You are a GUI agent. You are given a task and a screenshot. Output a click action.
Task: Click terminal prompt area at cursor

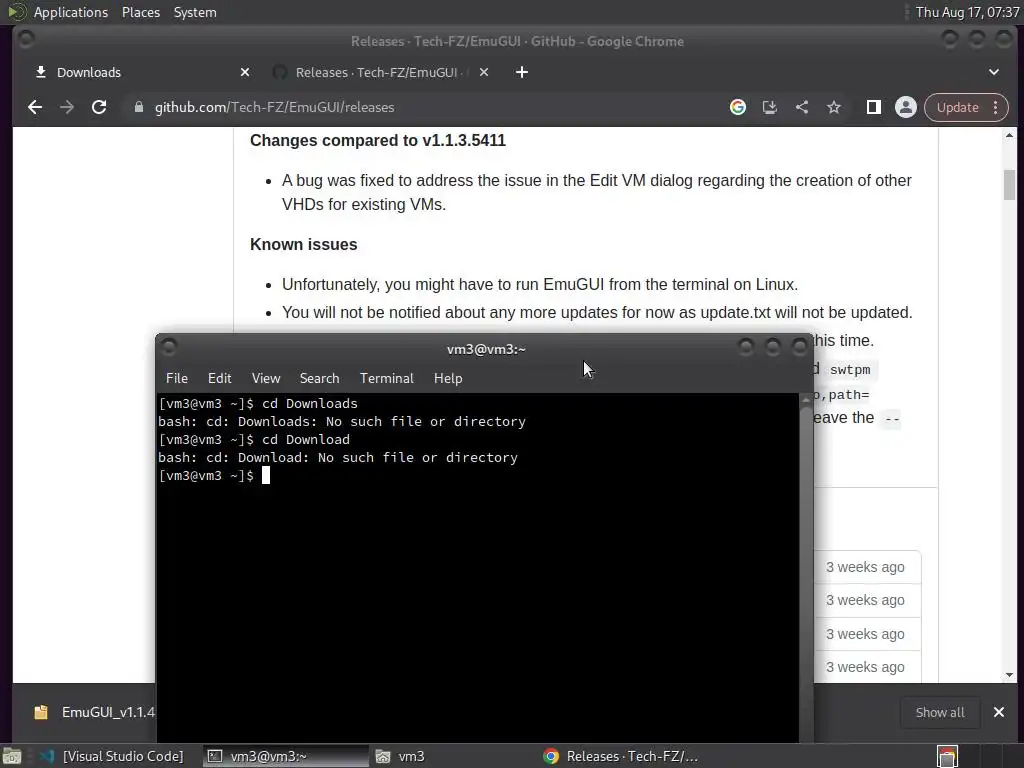tap(266, 475)
